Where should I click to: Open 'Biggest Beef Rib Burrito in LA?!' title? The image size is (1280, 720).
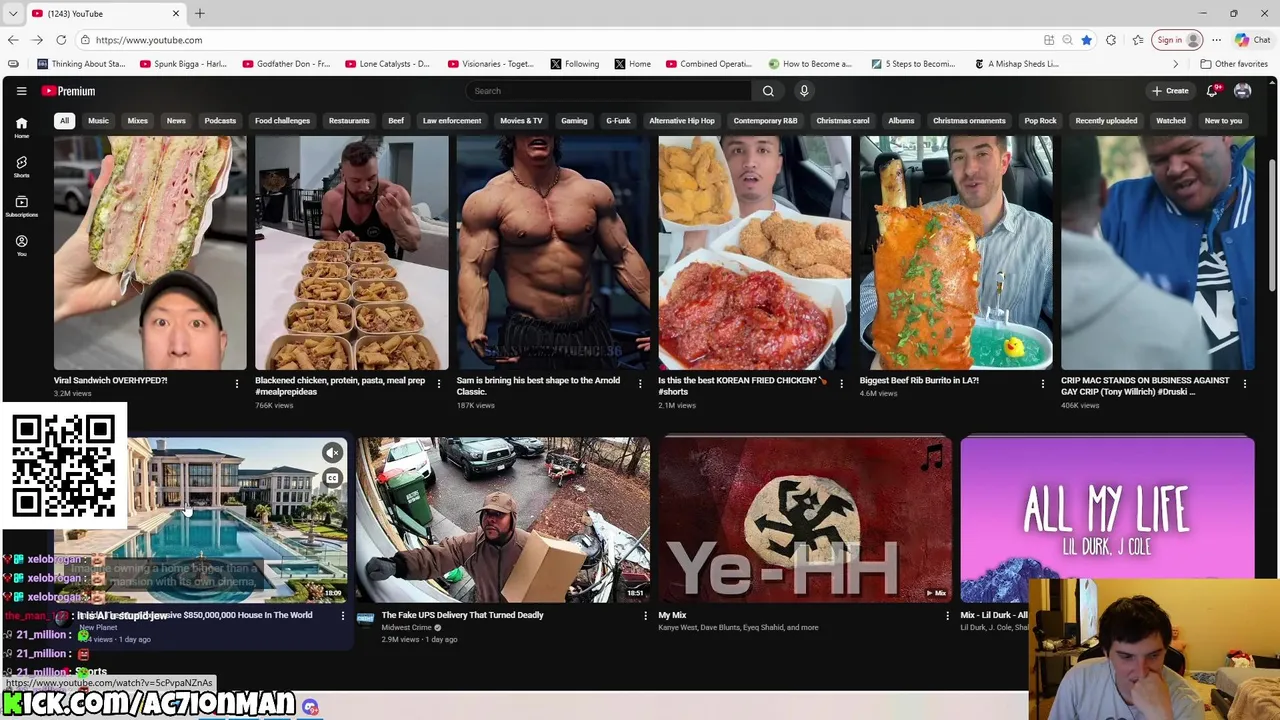point(919,380)
